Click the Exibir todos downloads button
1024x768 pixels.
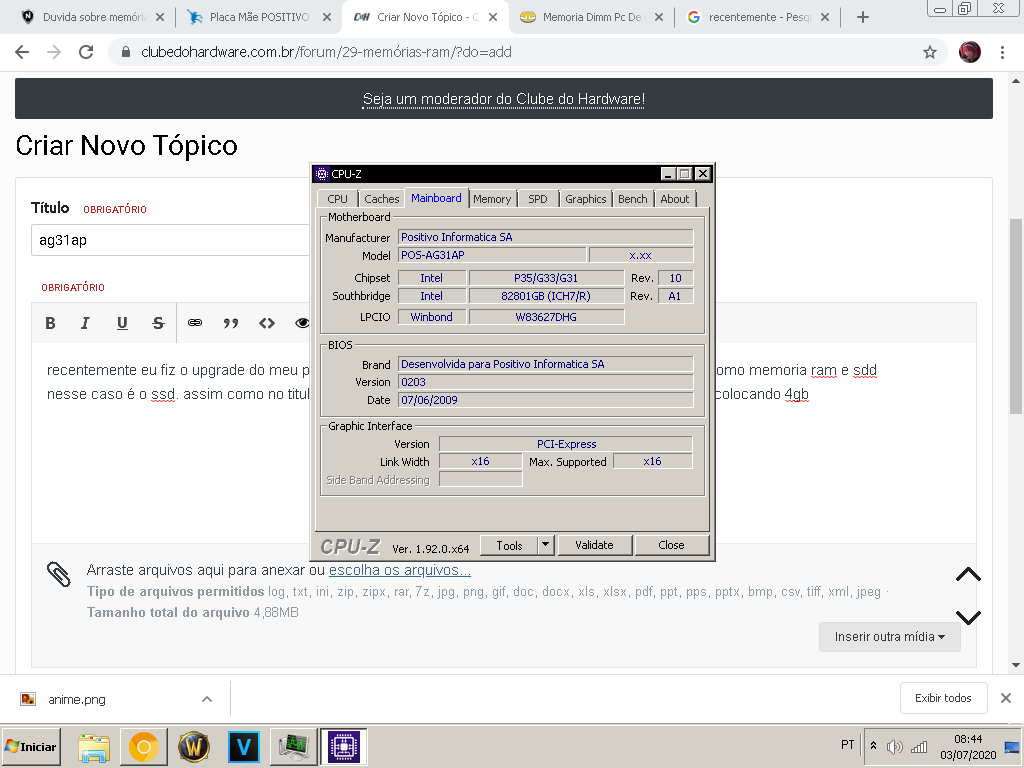(x=943, y=698)
